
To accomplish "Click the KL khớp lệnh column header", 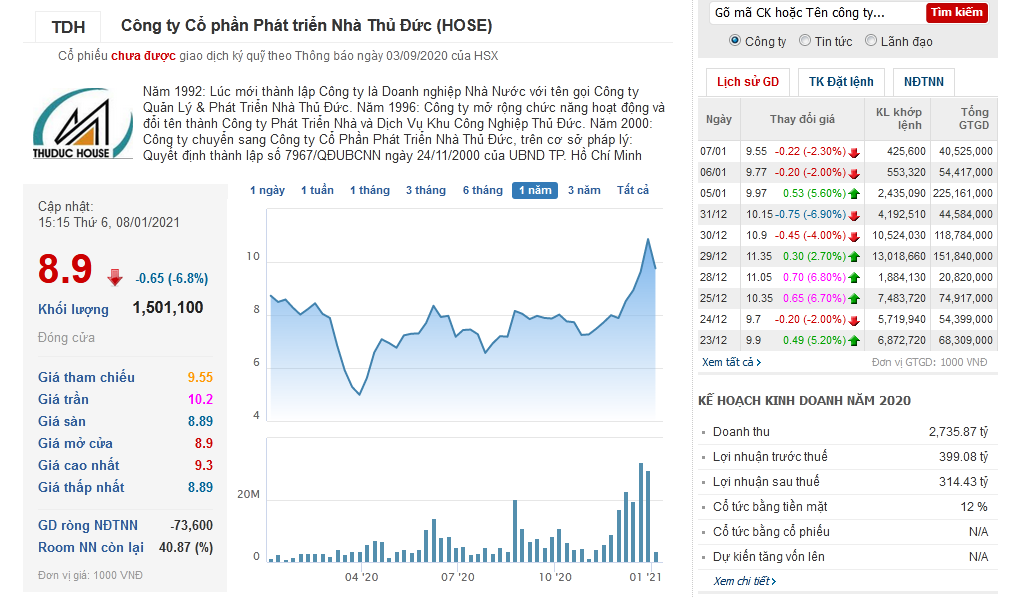I will (x=898, y=119).
